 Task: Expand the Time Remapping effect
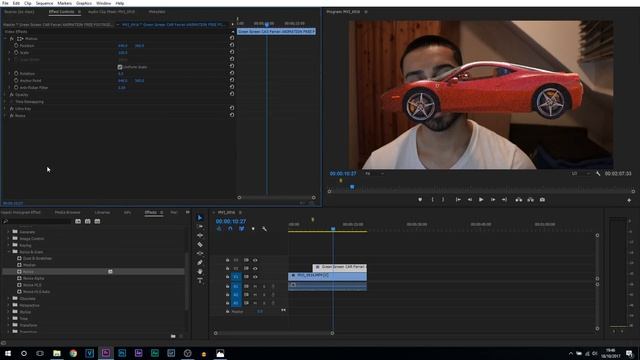tap(5, 102)
